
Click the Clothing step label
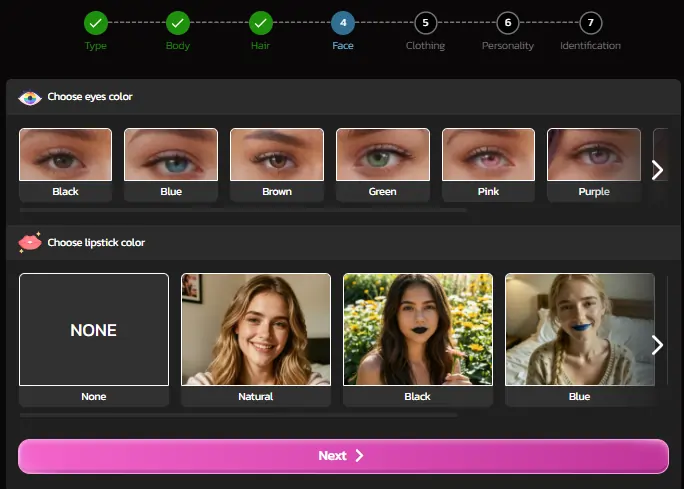click(425, 46)
